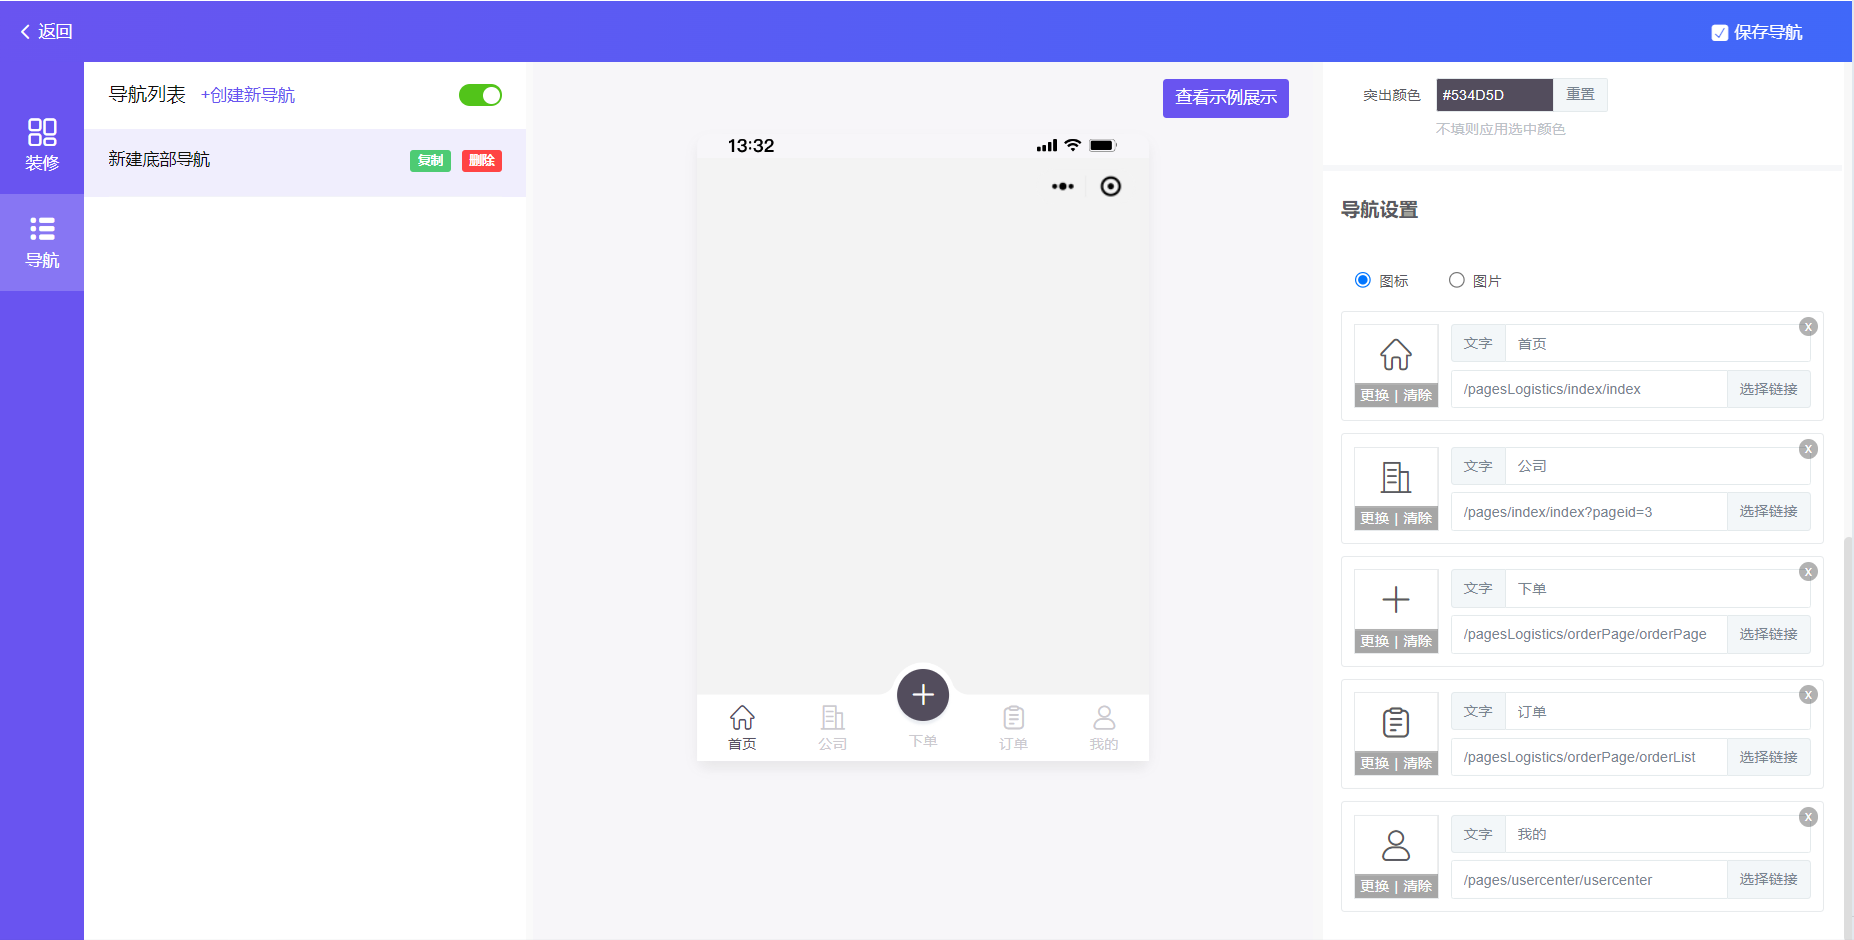Click the 公司 building icon in preview
1854x940 pixels.
[832, 718]
